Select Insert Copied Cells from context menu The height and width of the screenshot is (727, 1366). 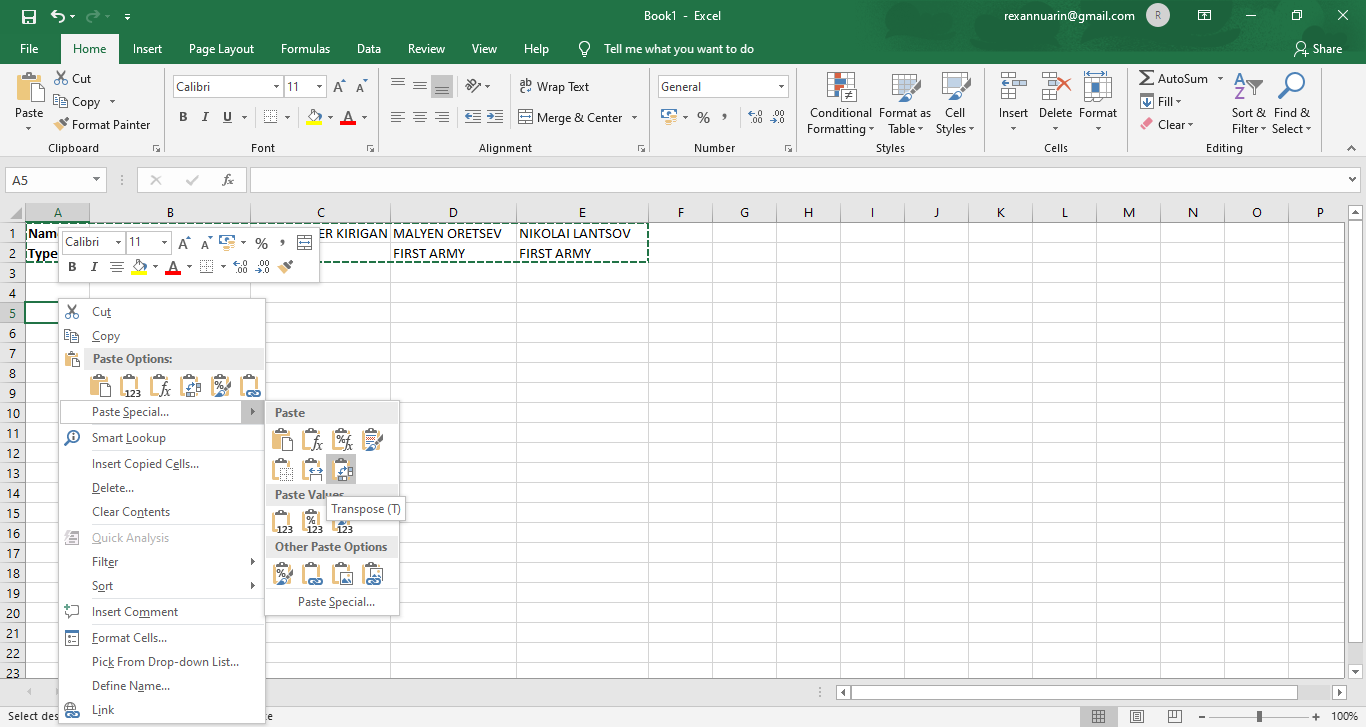(x=145, y=464)
